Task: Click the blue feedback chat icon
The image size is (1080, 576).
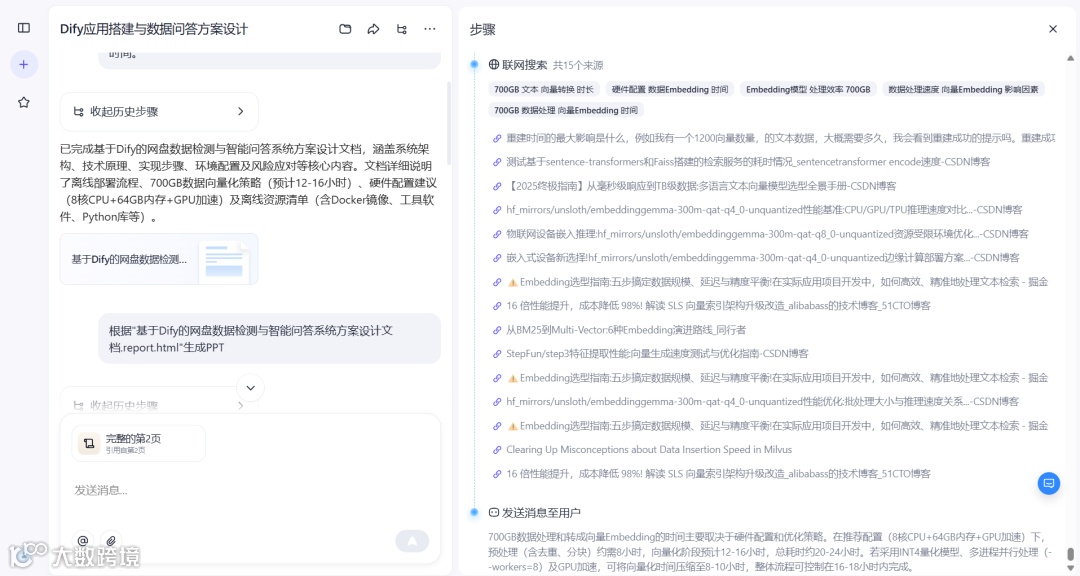Action: click(x=1049, y=484)
